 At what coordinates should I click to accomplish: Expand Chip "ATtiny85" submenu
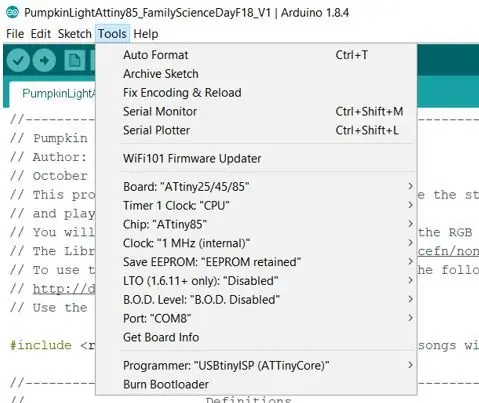point(256,224)
